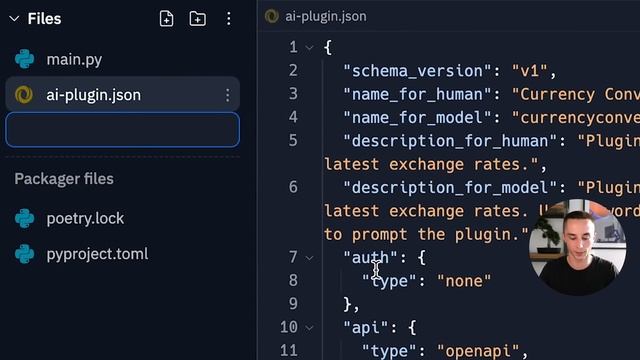Click the icon next to poetry.lock
640x360 pixels.
[24, 218]
